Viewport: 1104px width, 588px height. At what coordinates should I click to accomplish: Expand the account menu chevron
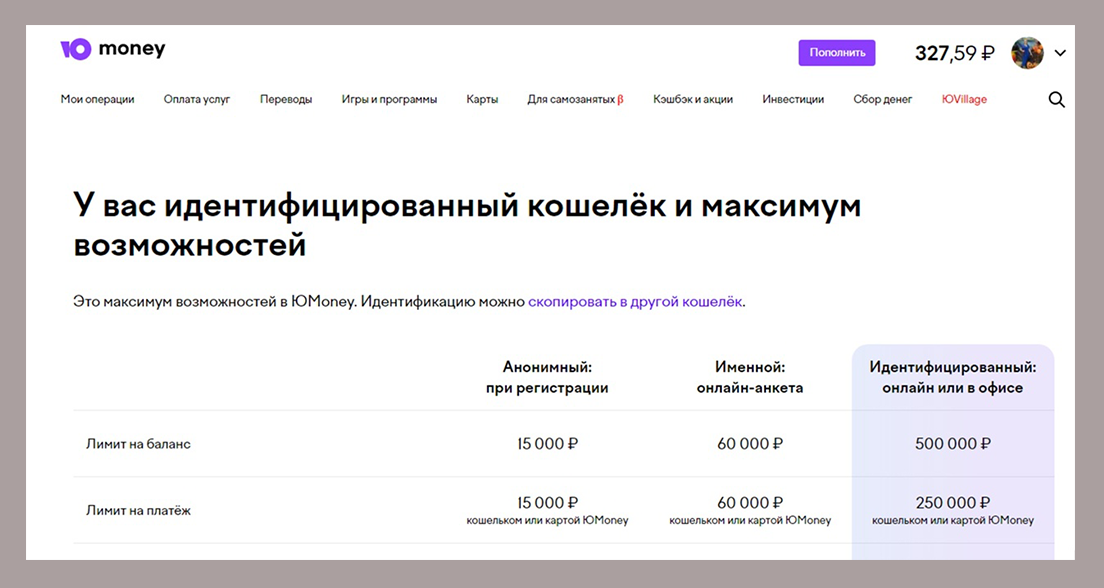(x=1060, y=53)
